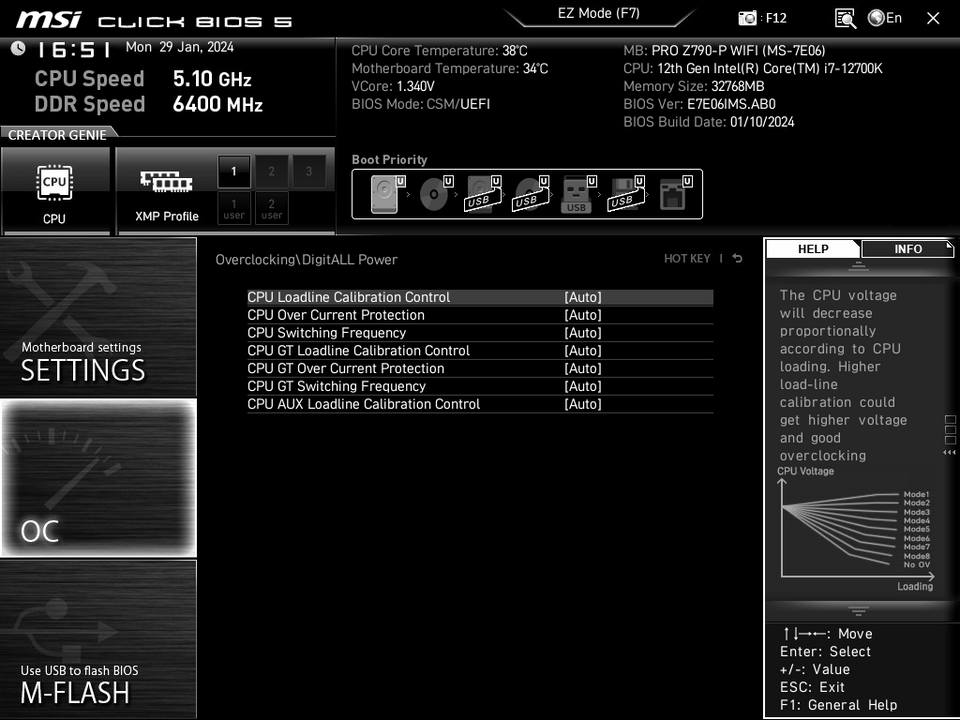The width and height of the screenshot is (960, 720).
Task: Select the CPU Switching Frequency label
Action: click(326, 332)
